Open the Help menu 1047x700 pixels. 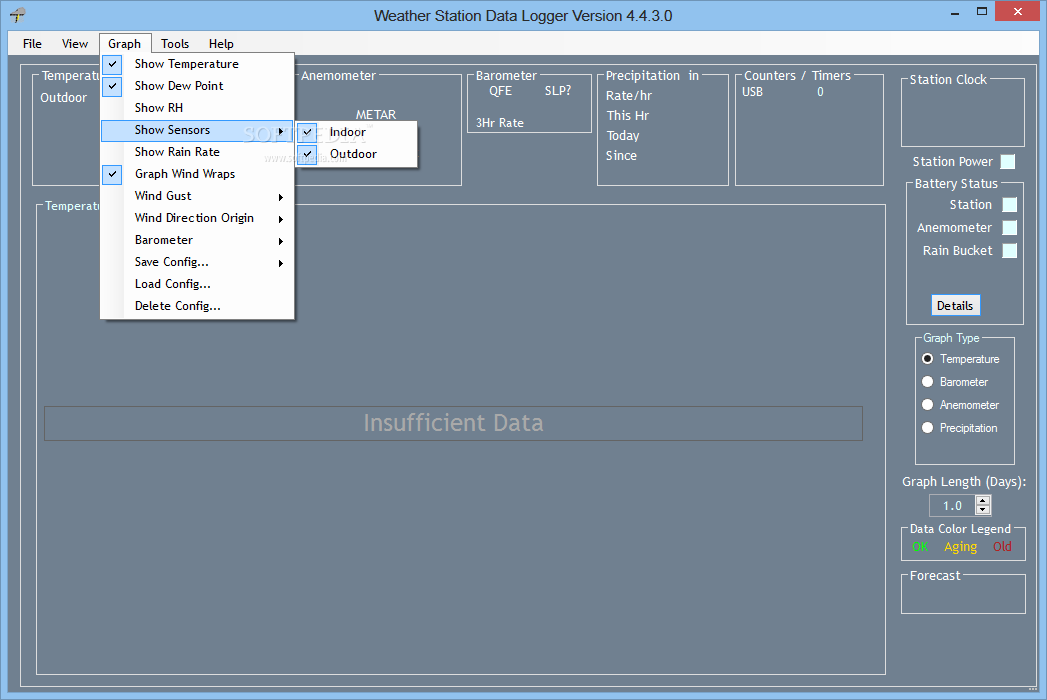(x=221, y=44)
